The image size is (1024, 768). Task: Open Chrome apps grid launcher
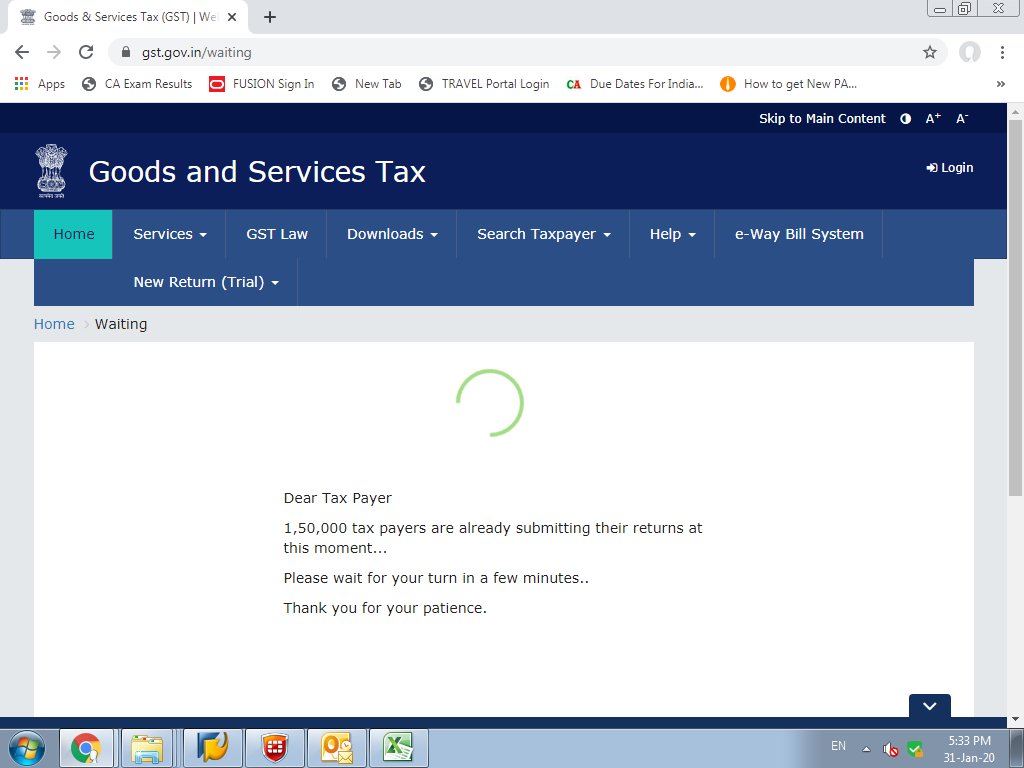click(x=21, y=83)
